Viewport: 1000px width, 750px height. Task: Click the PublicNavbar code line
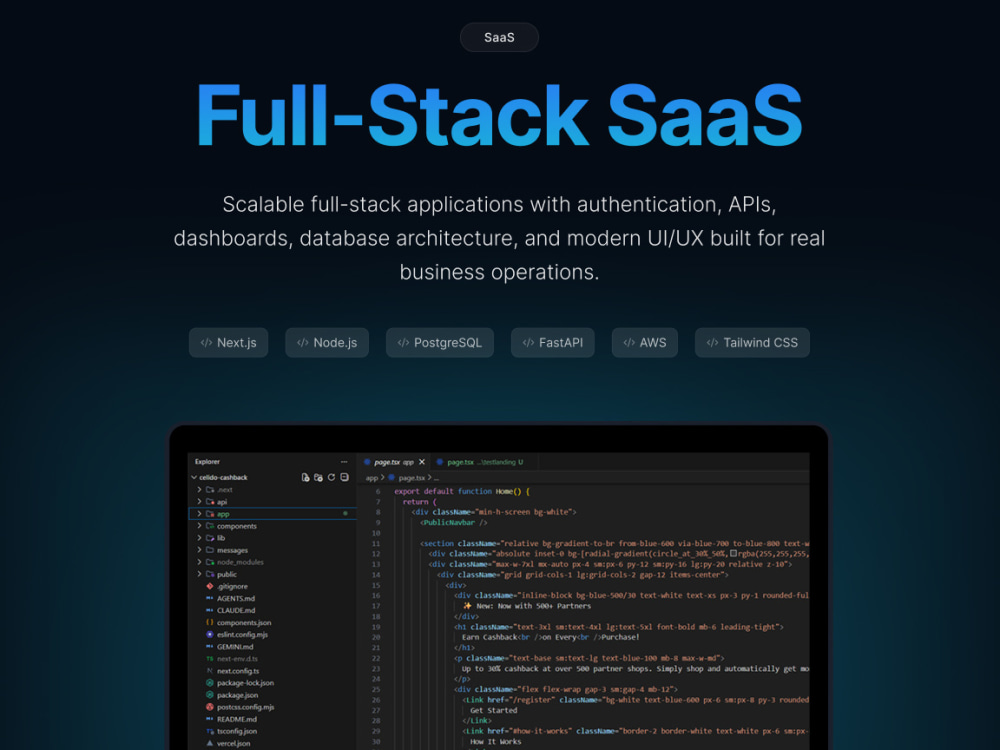pos(453,522)
